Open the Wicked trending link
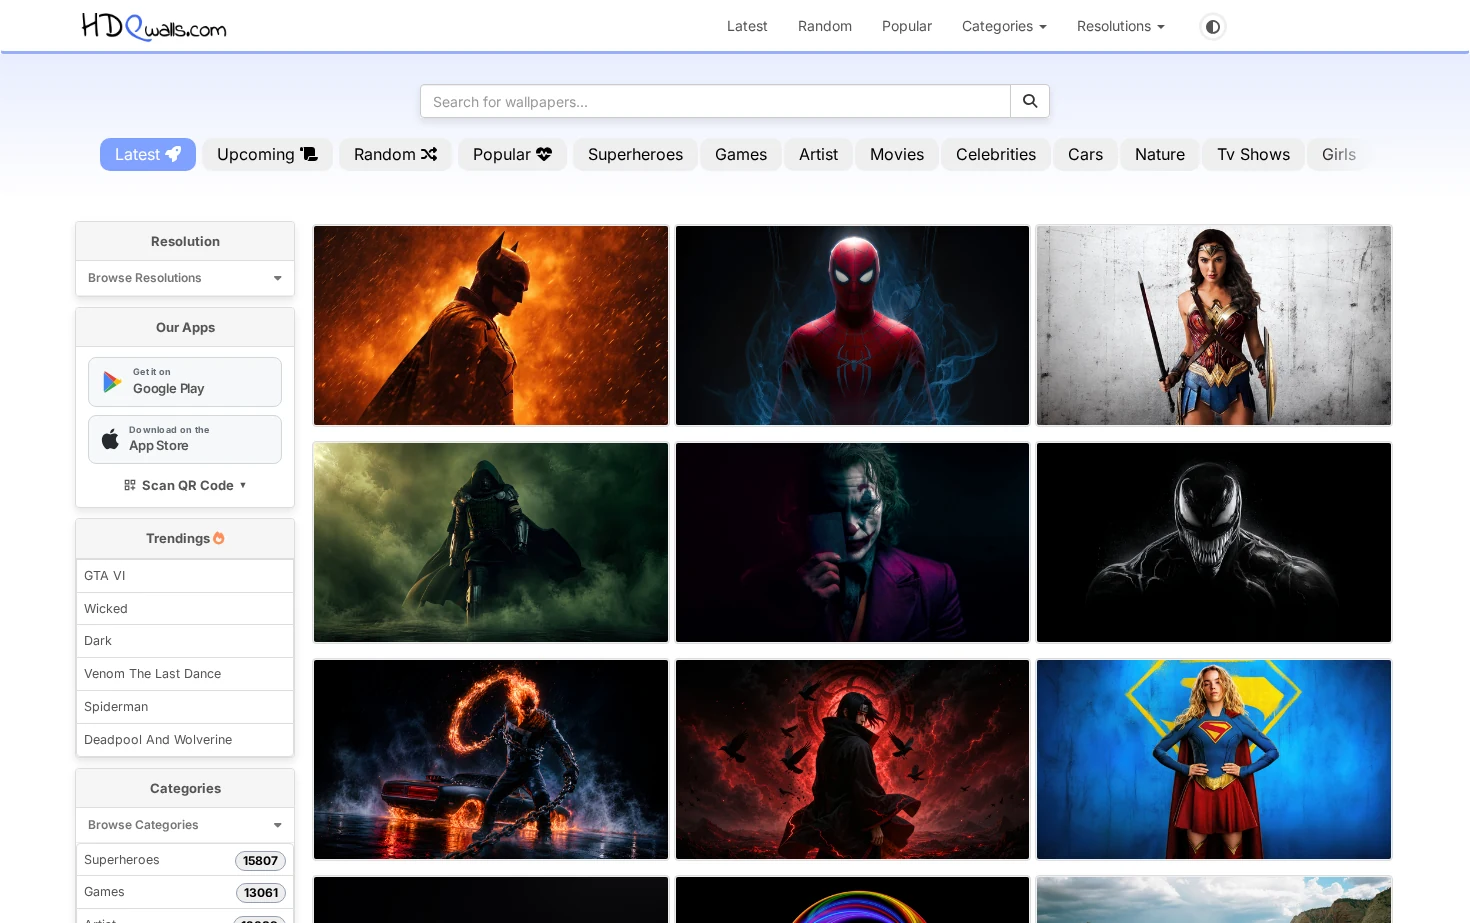The image size is (1470, 923). [x=185, y=609]
